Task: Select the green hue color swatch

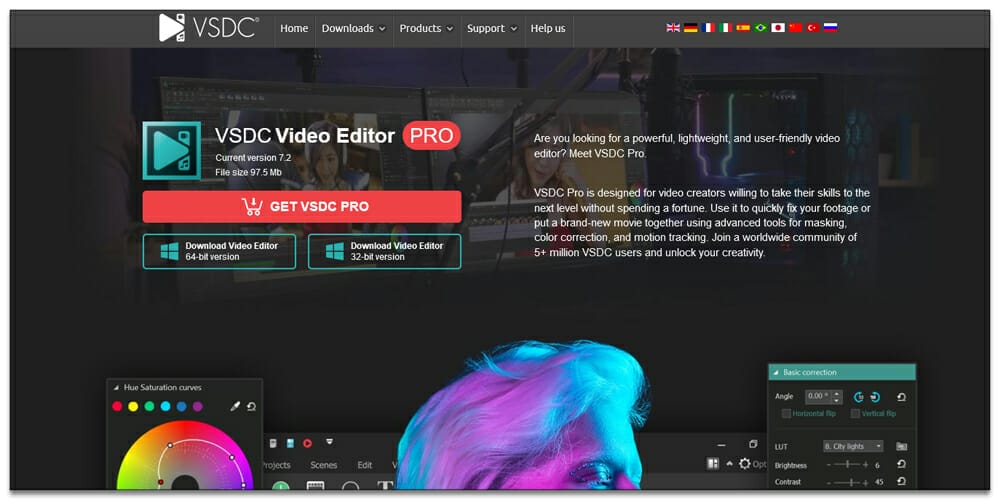Action: coord(149,406)
